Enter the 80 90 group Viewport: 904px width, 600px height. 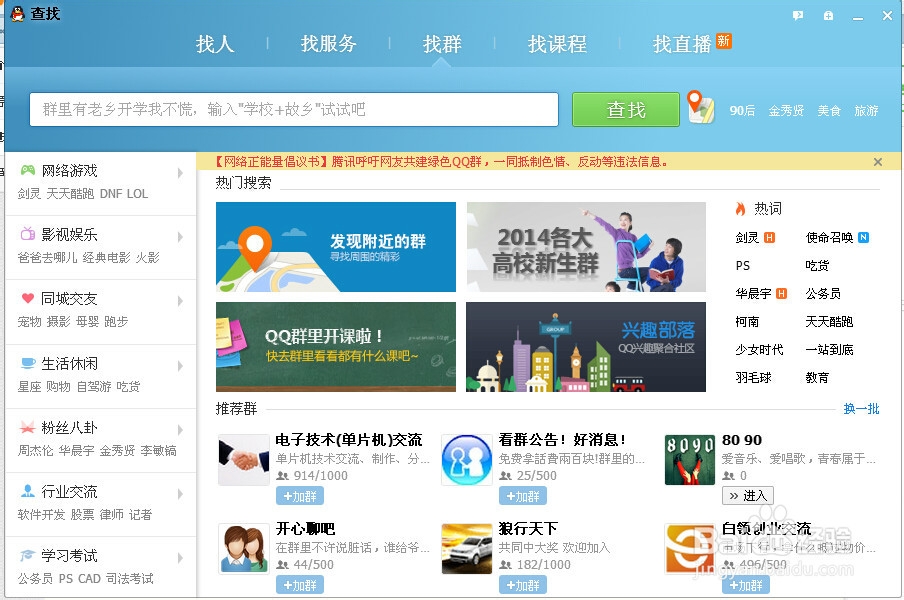748,496
